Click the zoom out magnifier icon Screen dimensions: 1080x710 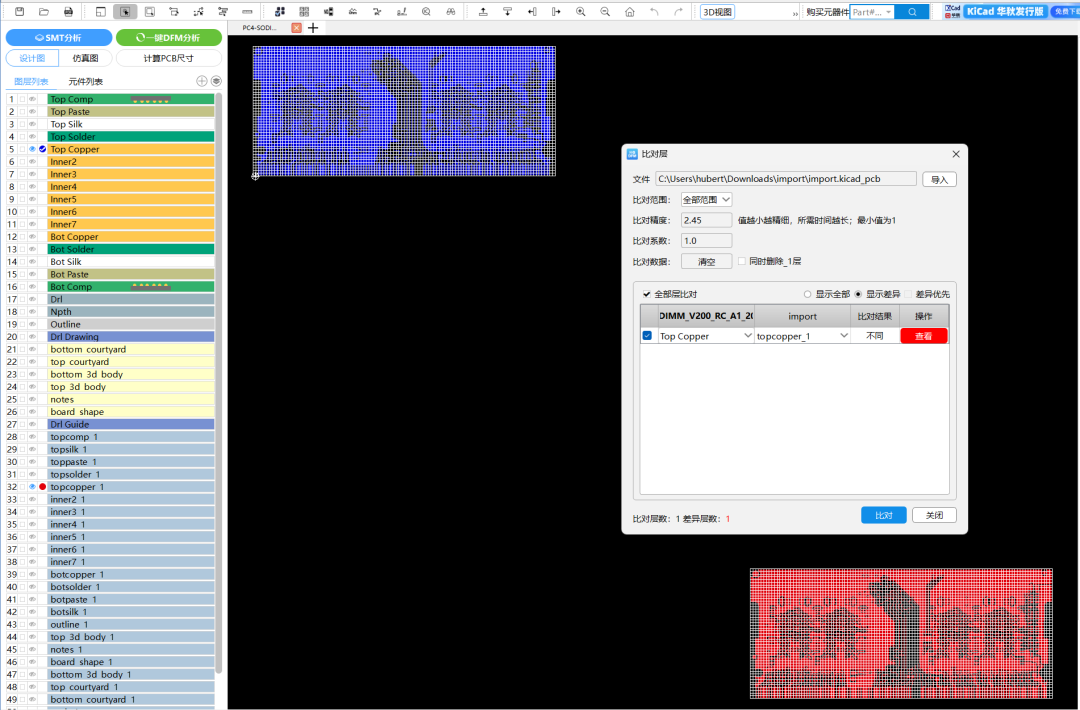click(x=605, y=12)
